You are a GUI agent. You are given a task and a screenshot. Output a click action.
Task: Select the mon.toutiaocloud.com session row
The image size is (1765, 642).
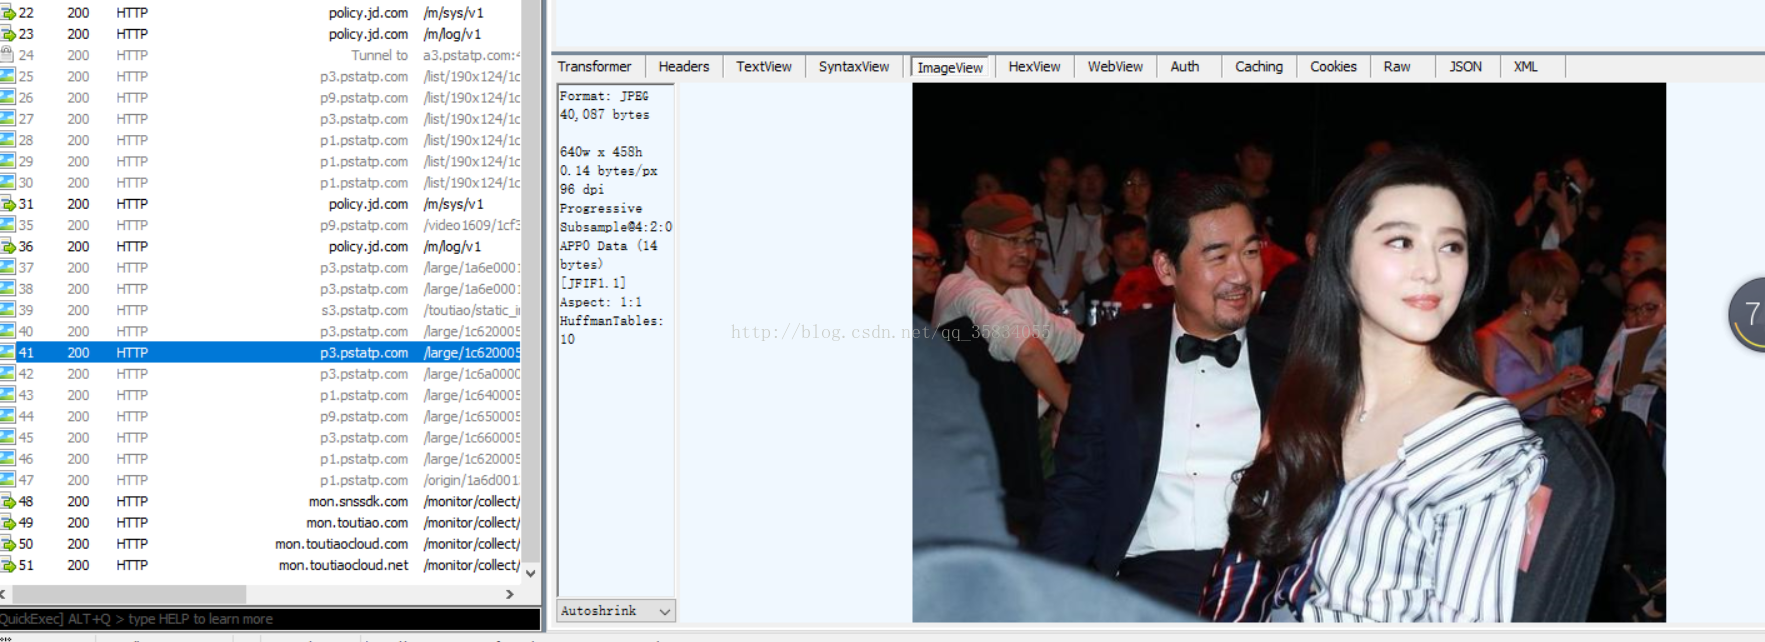pyautogui.click(x=260, y=544)
